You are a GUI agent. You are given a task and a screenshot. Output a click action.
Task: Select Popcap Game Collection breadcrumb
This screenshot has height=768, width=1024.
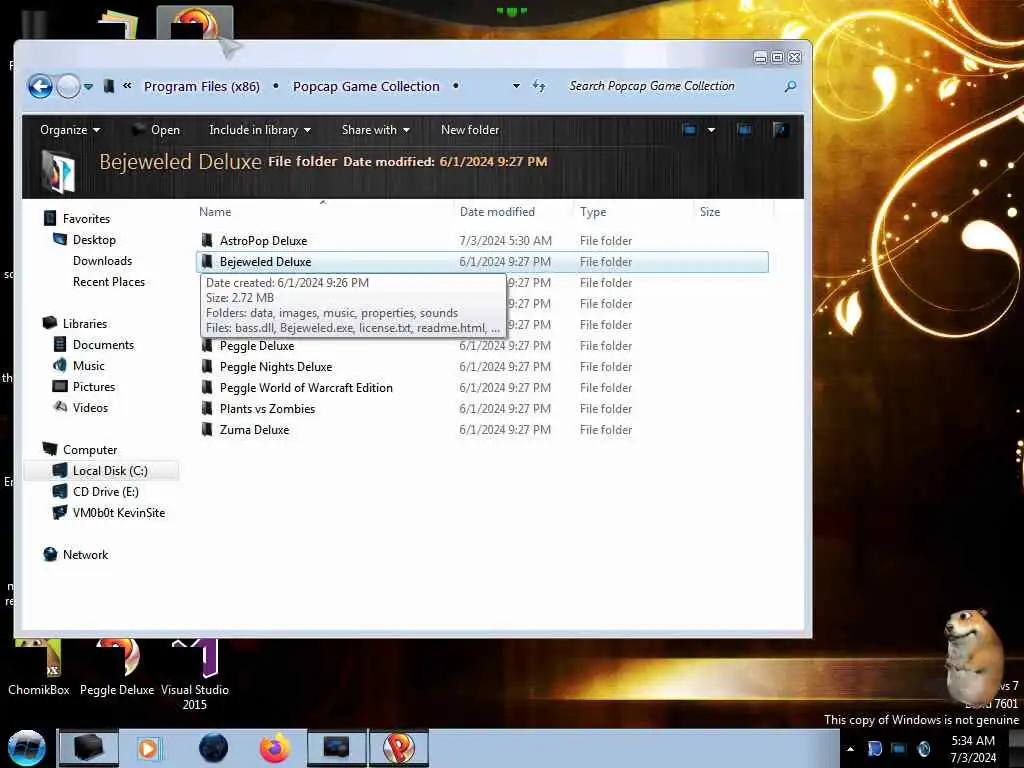[366, 86]
